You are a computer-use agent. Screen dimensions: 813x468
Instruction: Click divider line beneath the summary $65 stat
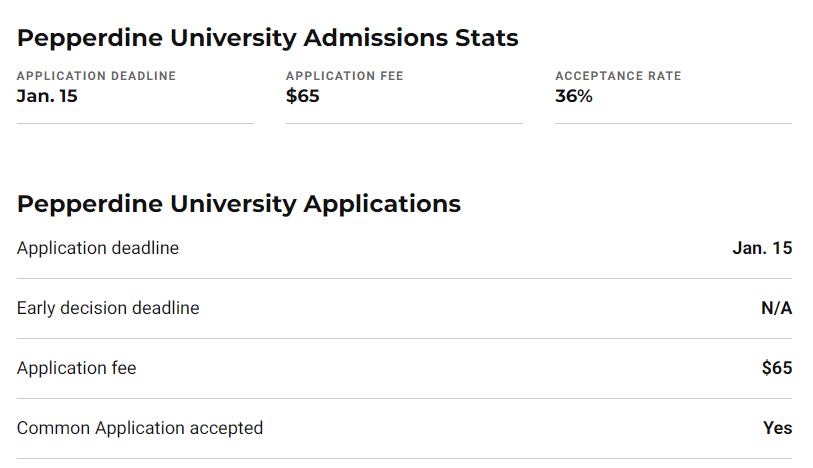tap(404, 123)
